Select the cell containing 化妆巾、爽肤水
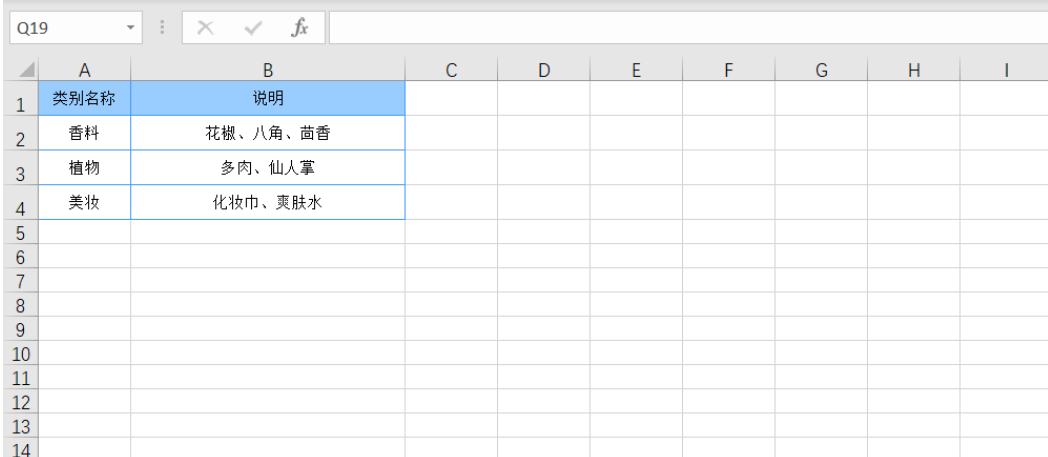 pyautogui.click(x=268, y=203)
